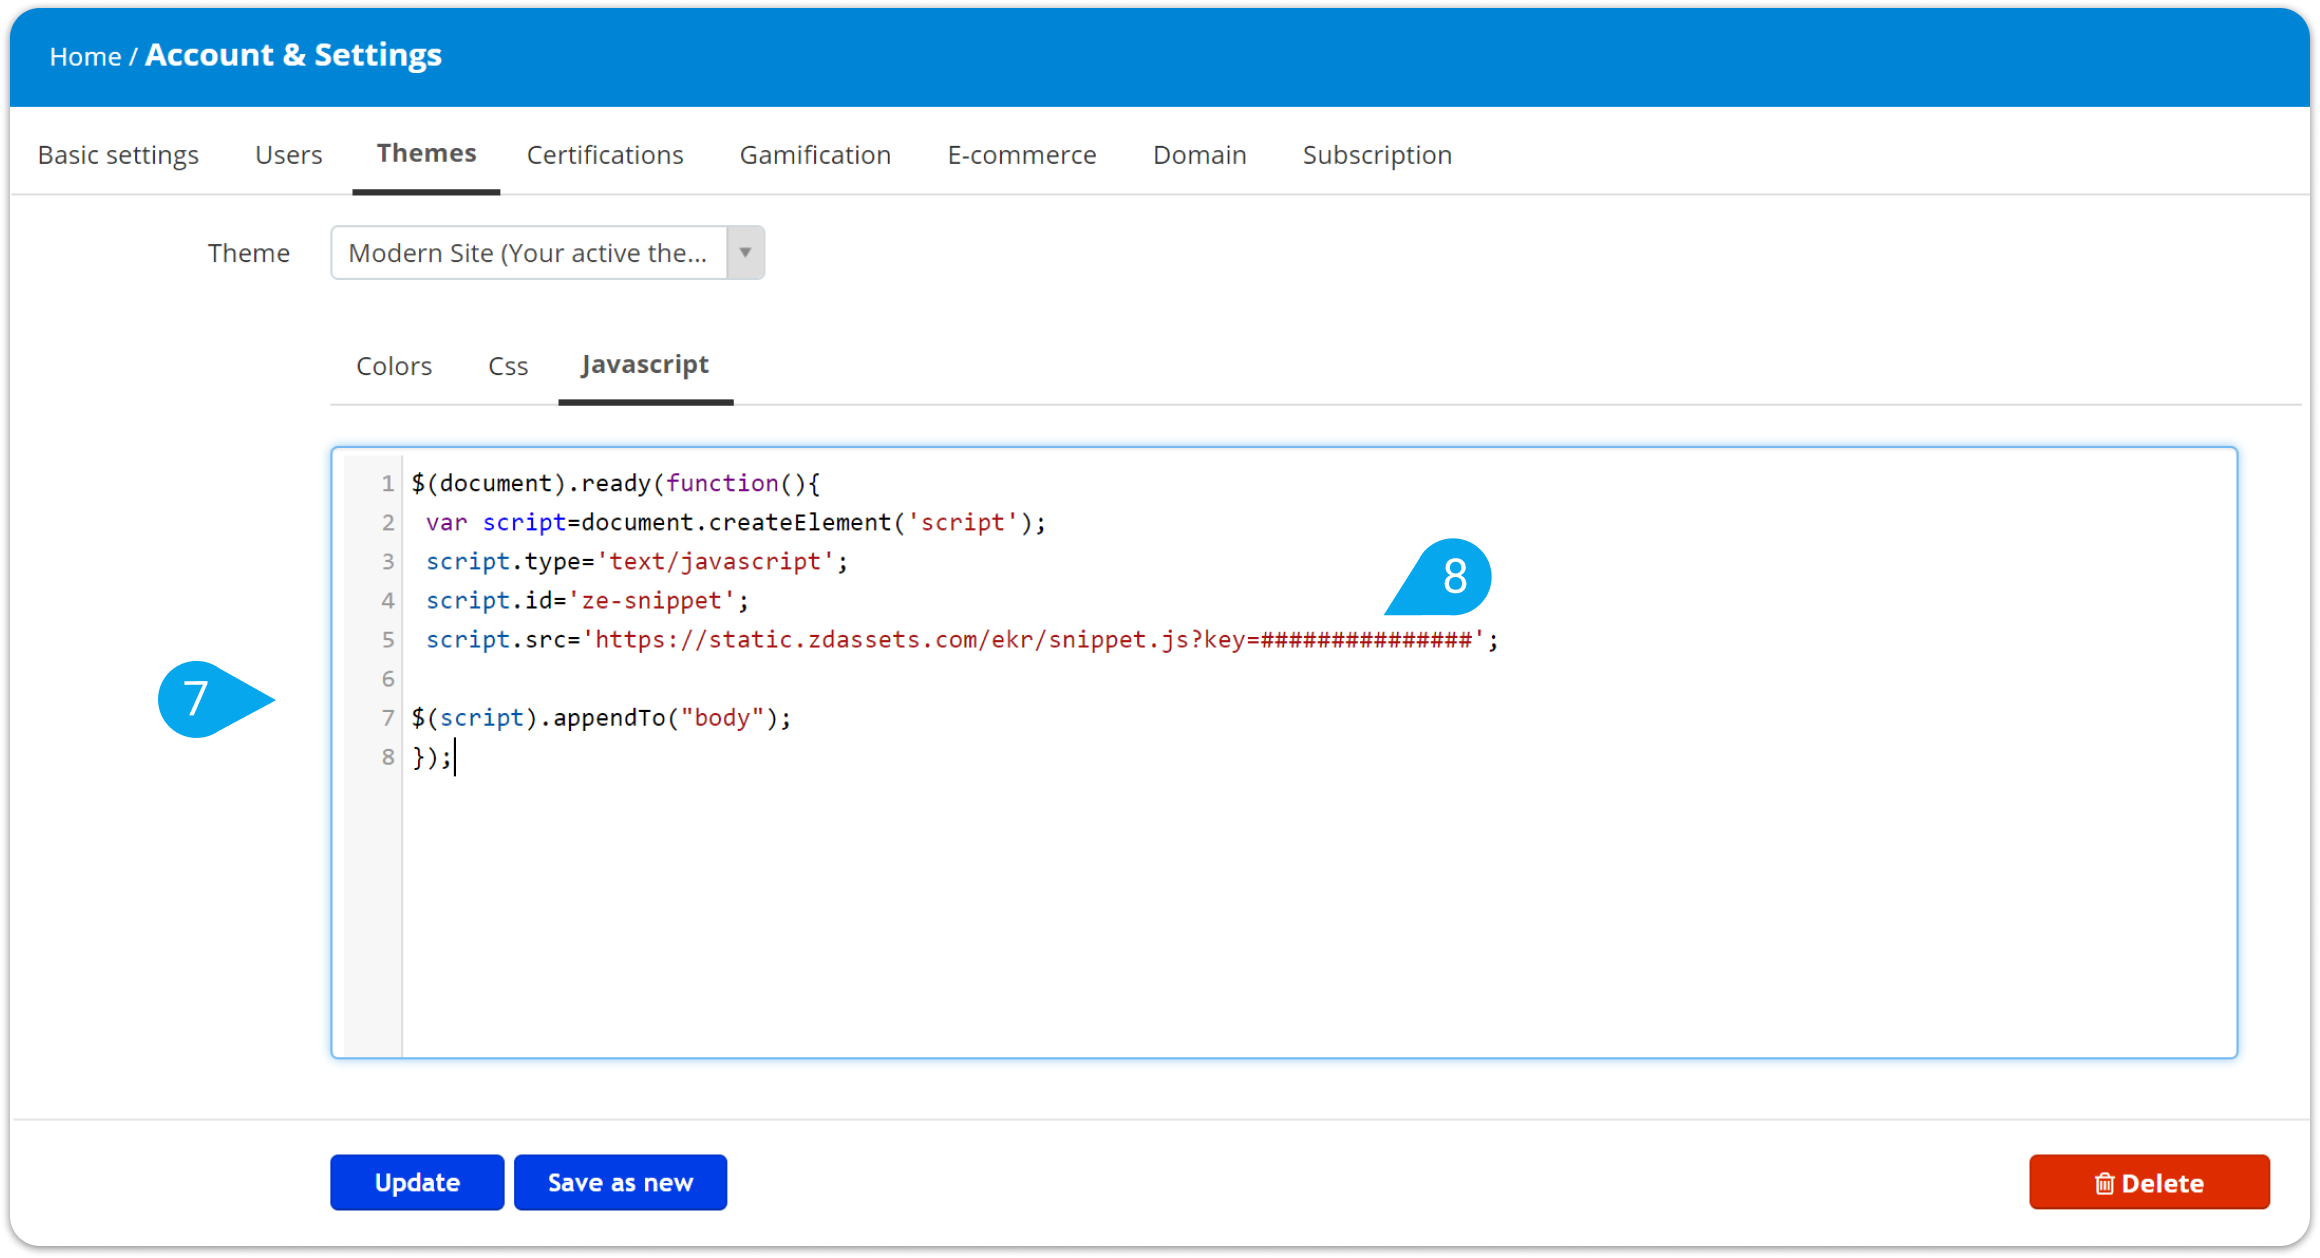Click the trash icon on Delete button

tap(2104, 1183)
